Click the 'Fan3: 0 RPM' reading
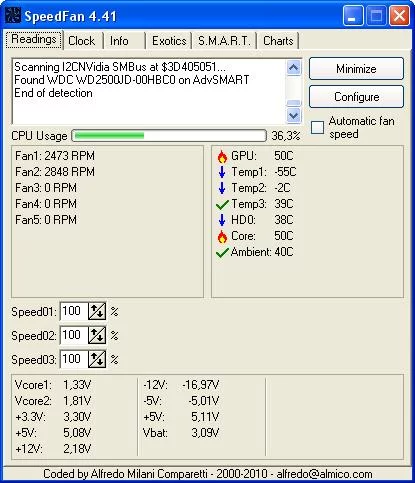The height and width of the screenshot is (483, 415). click(x=46, y=188)
